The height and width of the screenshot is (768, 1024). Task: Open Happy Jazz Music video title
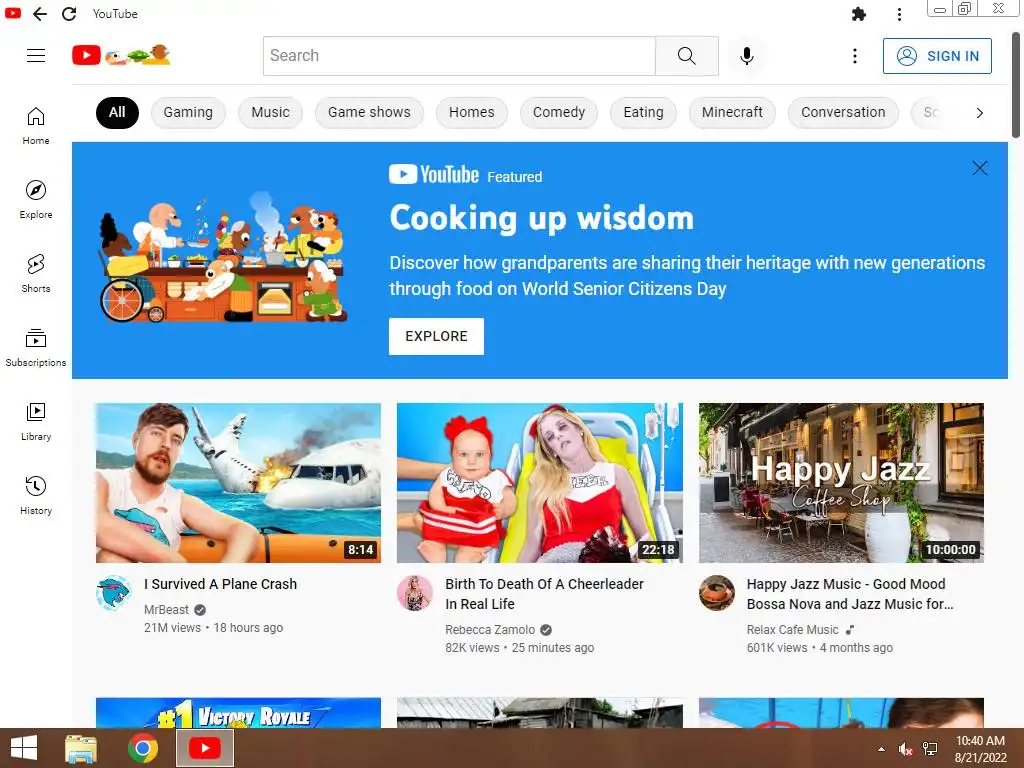pos(850,594)
